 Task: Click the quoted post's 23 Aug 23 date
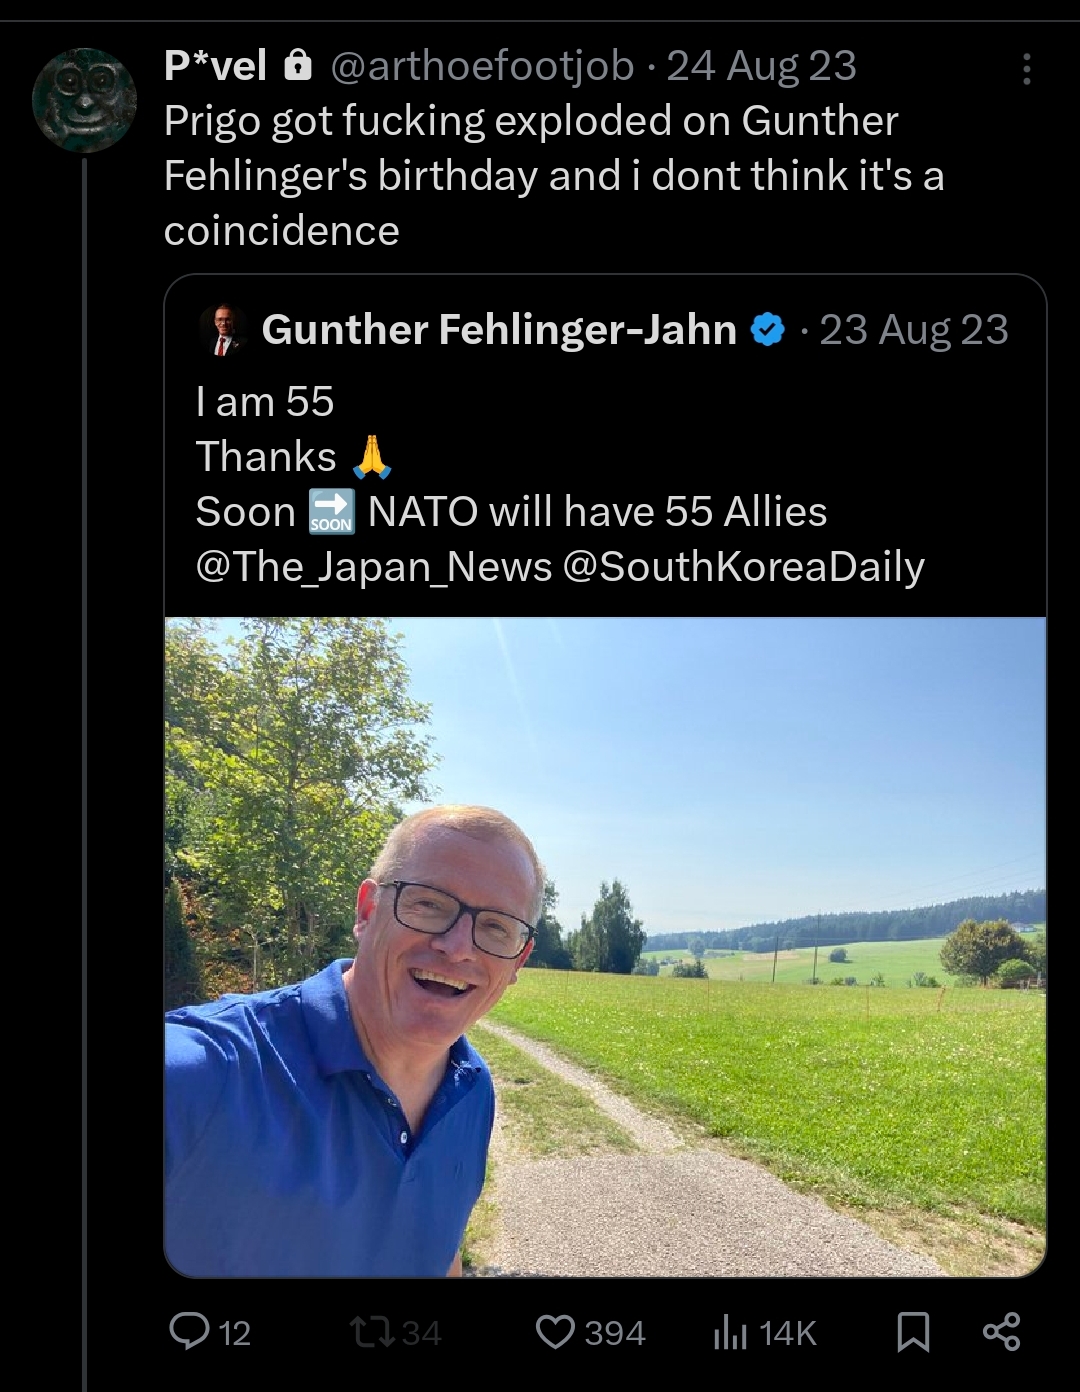click(914, 330)
